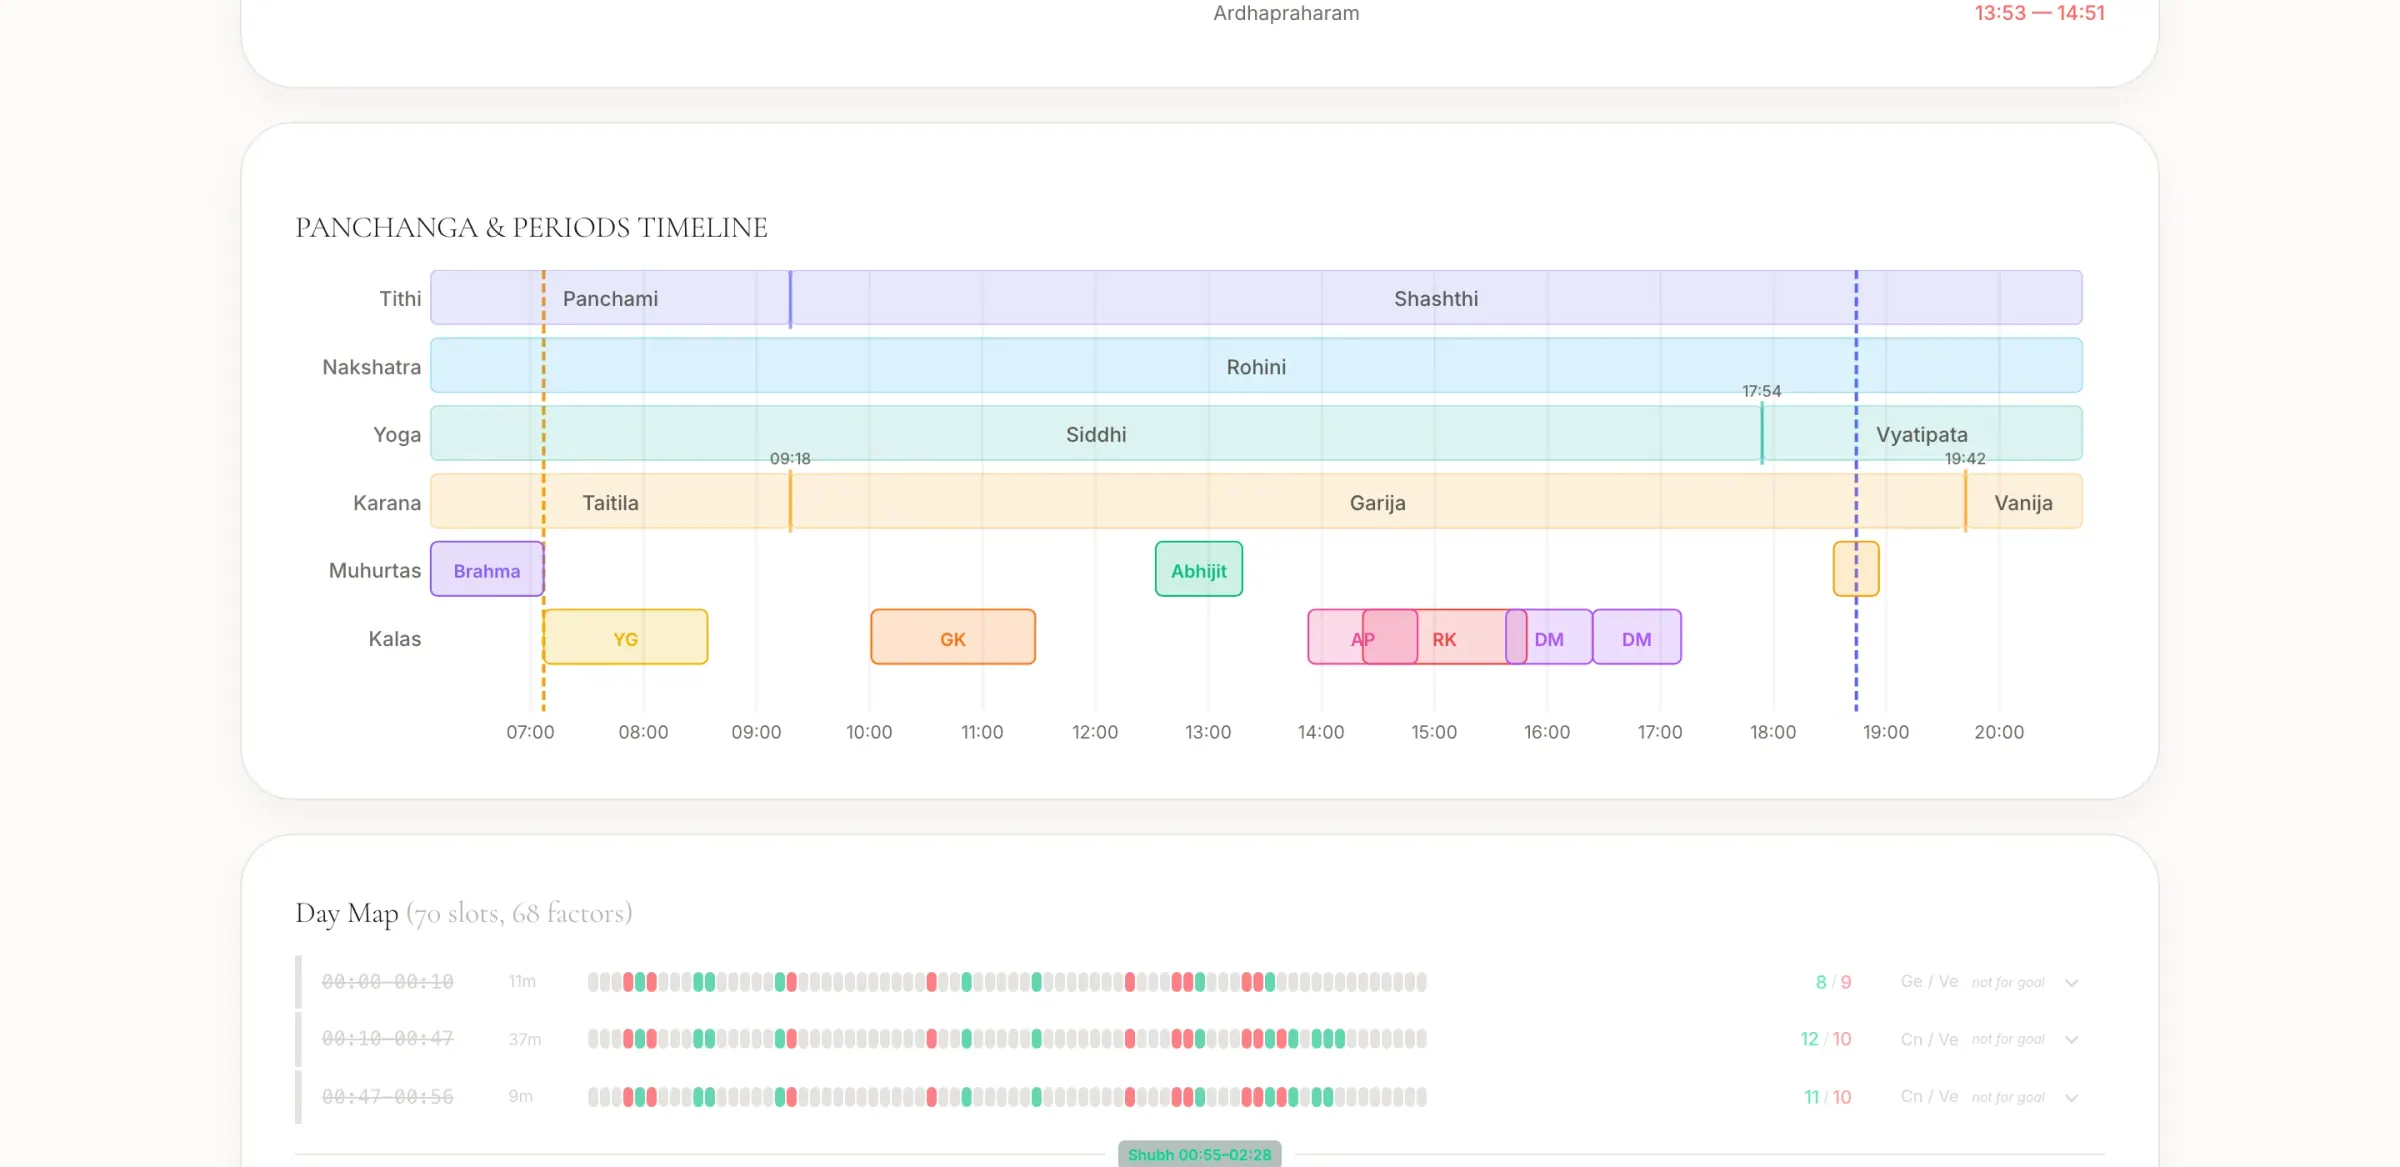The image size is (2400, 1167).
Task: Click the Panchanga & Periods Timeline heading
Action: (532, 228)
